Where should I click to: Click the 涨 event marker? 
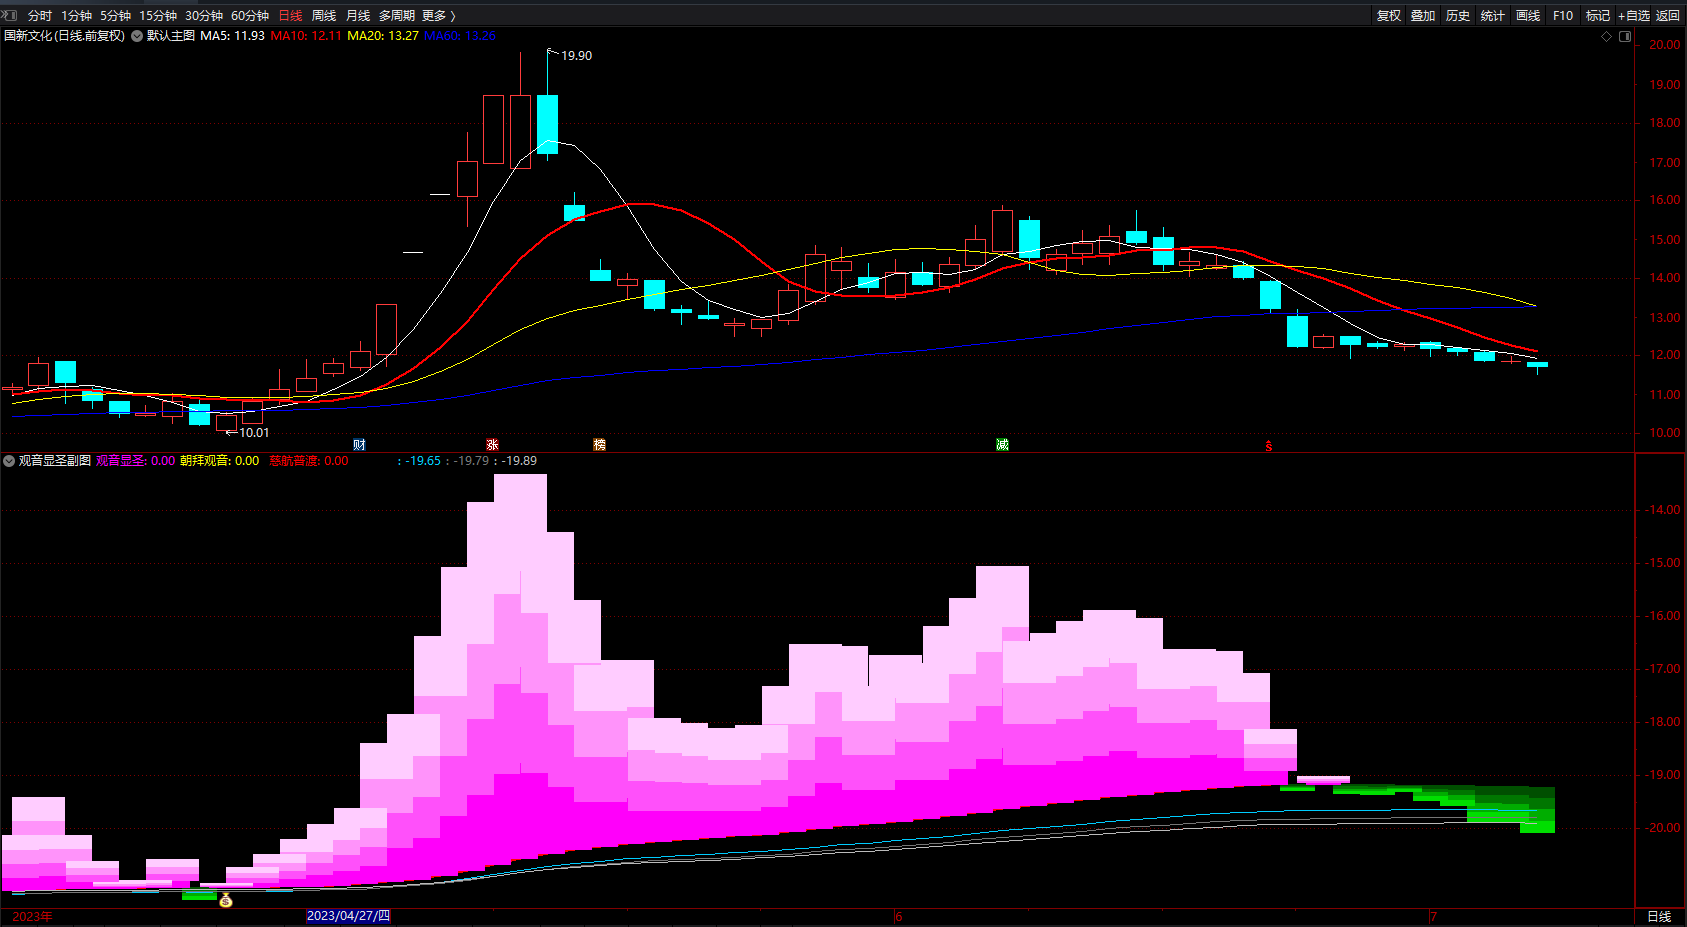pos(492,445)
